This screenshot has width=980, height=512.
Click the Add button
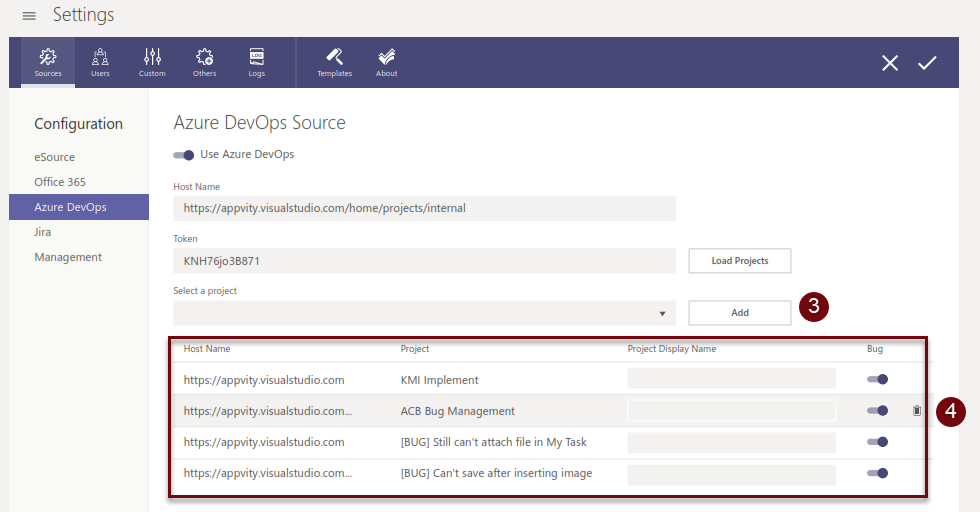(x=740, y=313)
